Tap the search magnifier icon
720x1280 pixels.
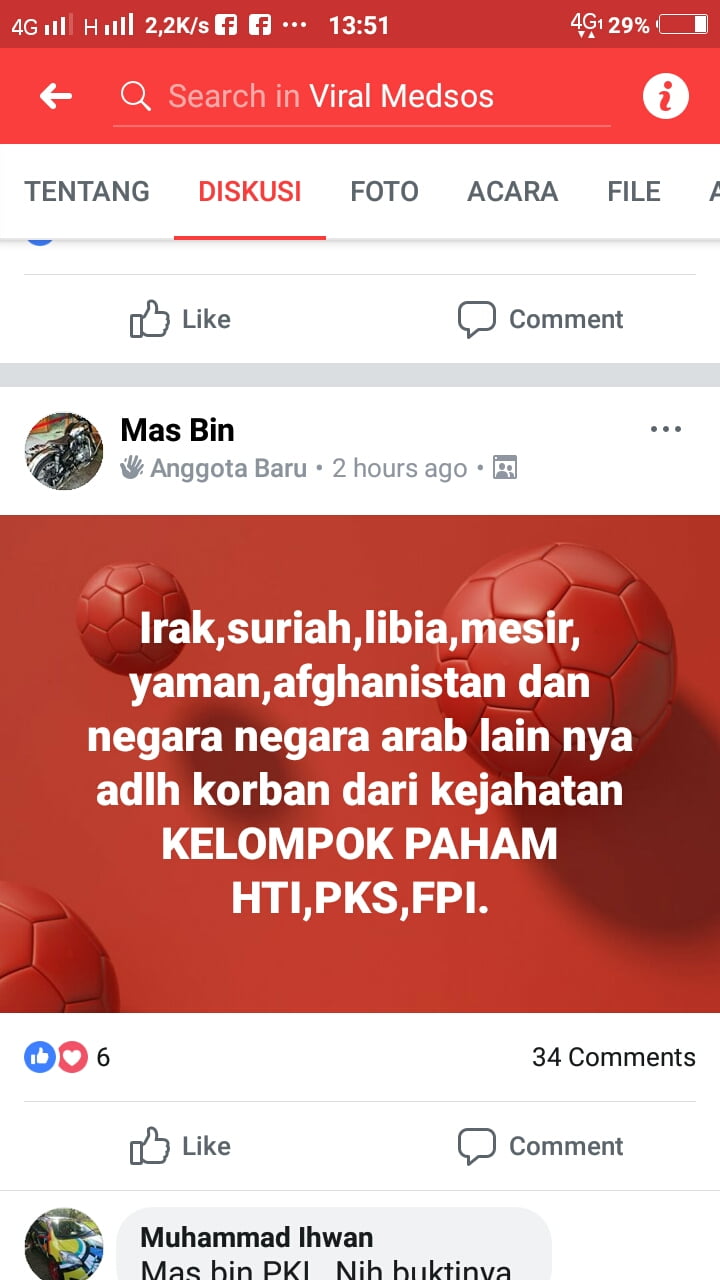135,96
